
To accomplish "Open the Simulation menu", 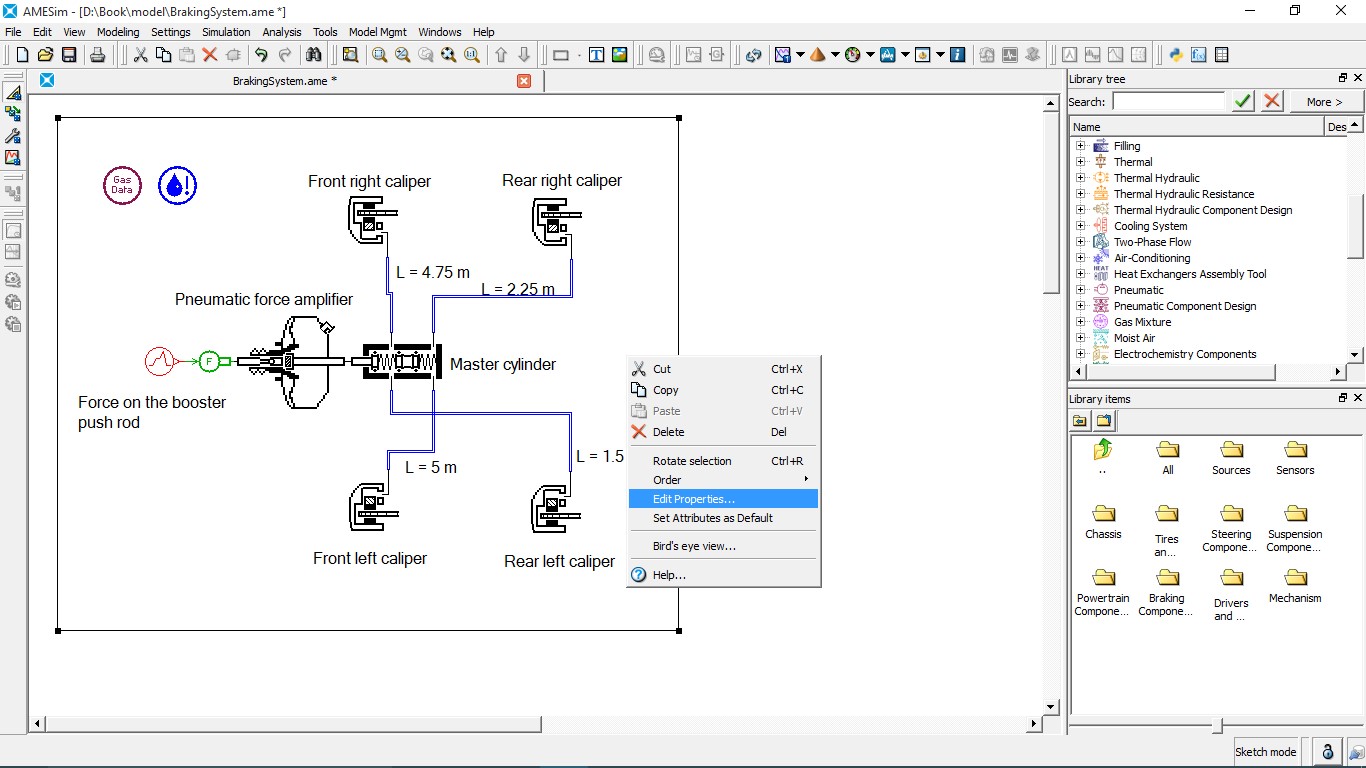I will click(x=226, y=32).
